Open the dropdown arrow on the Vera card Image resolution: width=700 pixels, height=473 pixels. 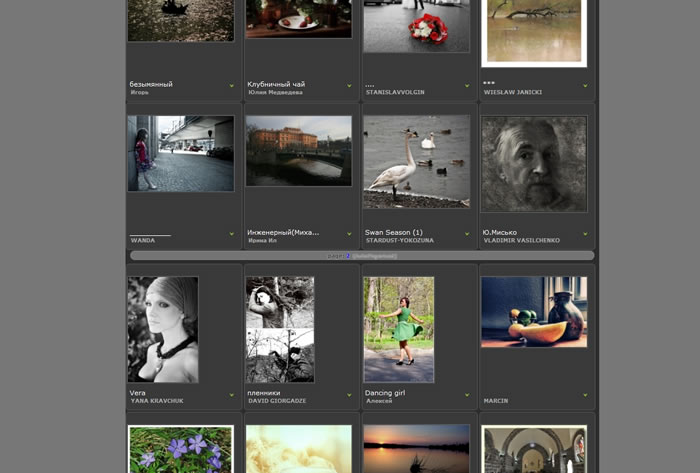pyautogui.click(x=231, y=395)
